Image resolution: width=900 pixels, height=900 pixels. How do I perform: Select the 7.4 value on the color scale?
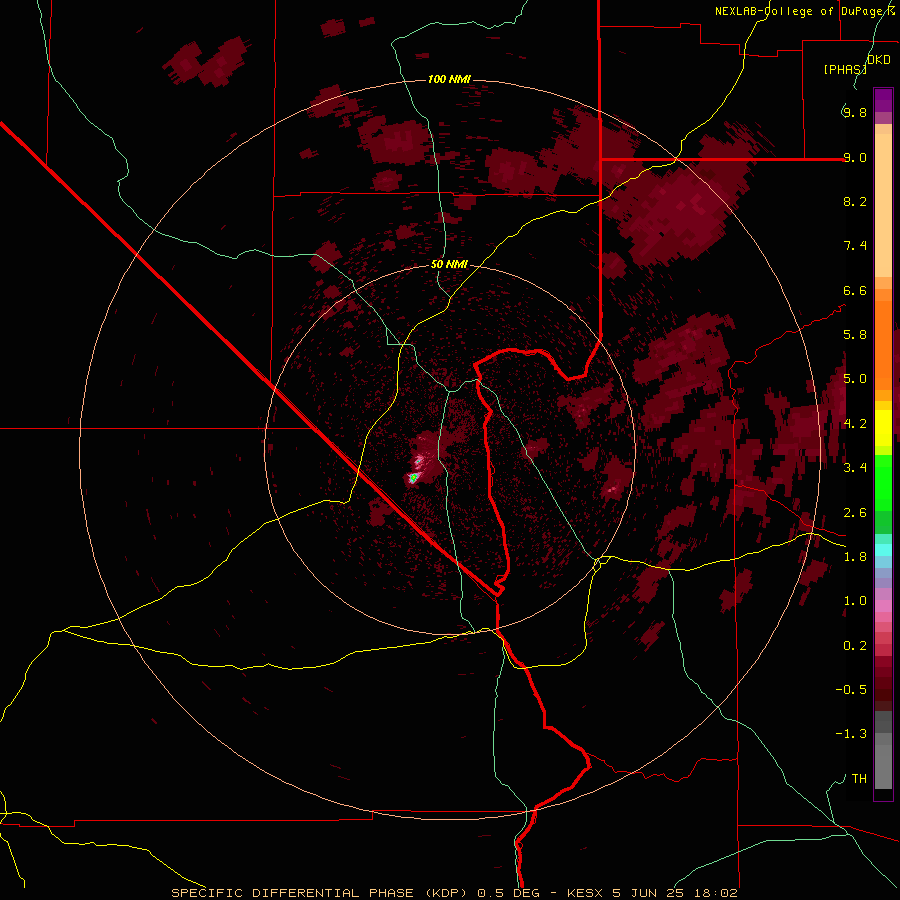[x=854, y=246]
